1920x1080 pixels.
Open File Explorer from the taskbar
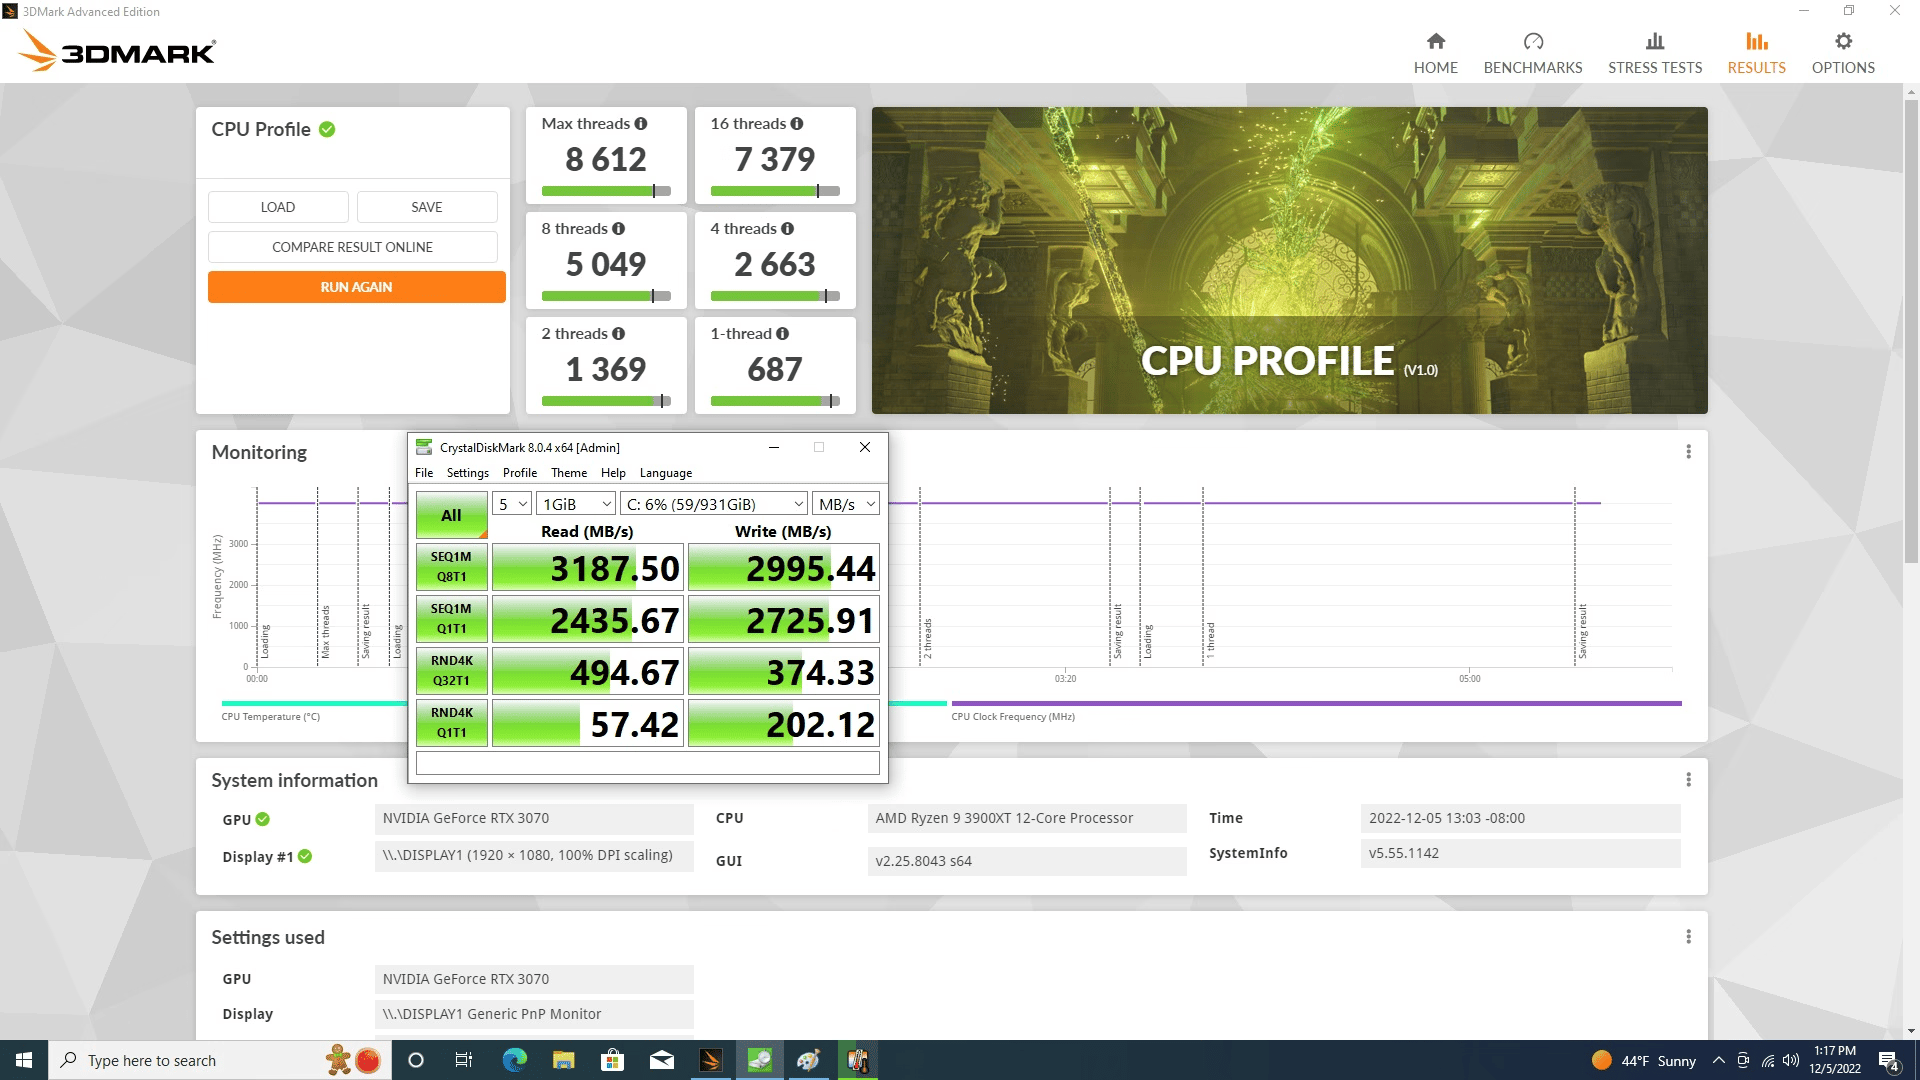click(x=563, y=1060)
